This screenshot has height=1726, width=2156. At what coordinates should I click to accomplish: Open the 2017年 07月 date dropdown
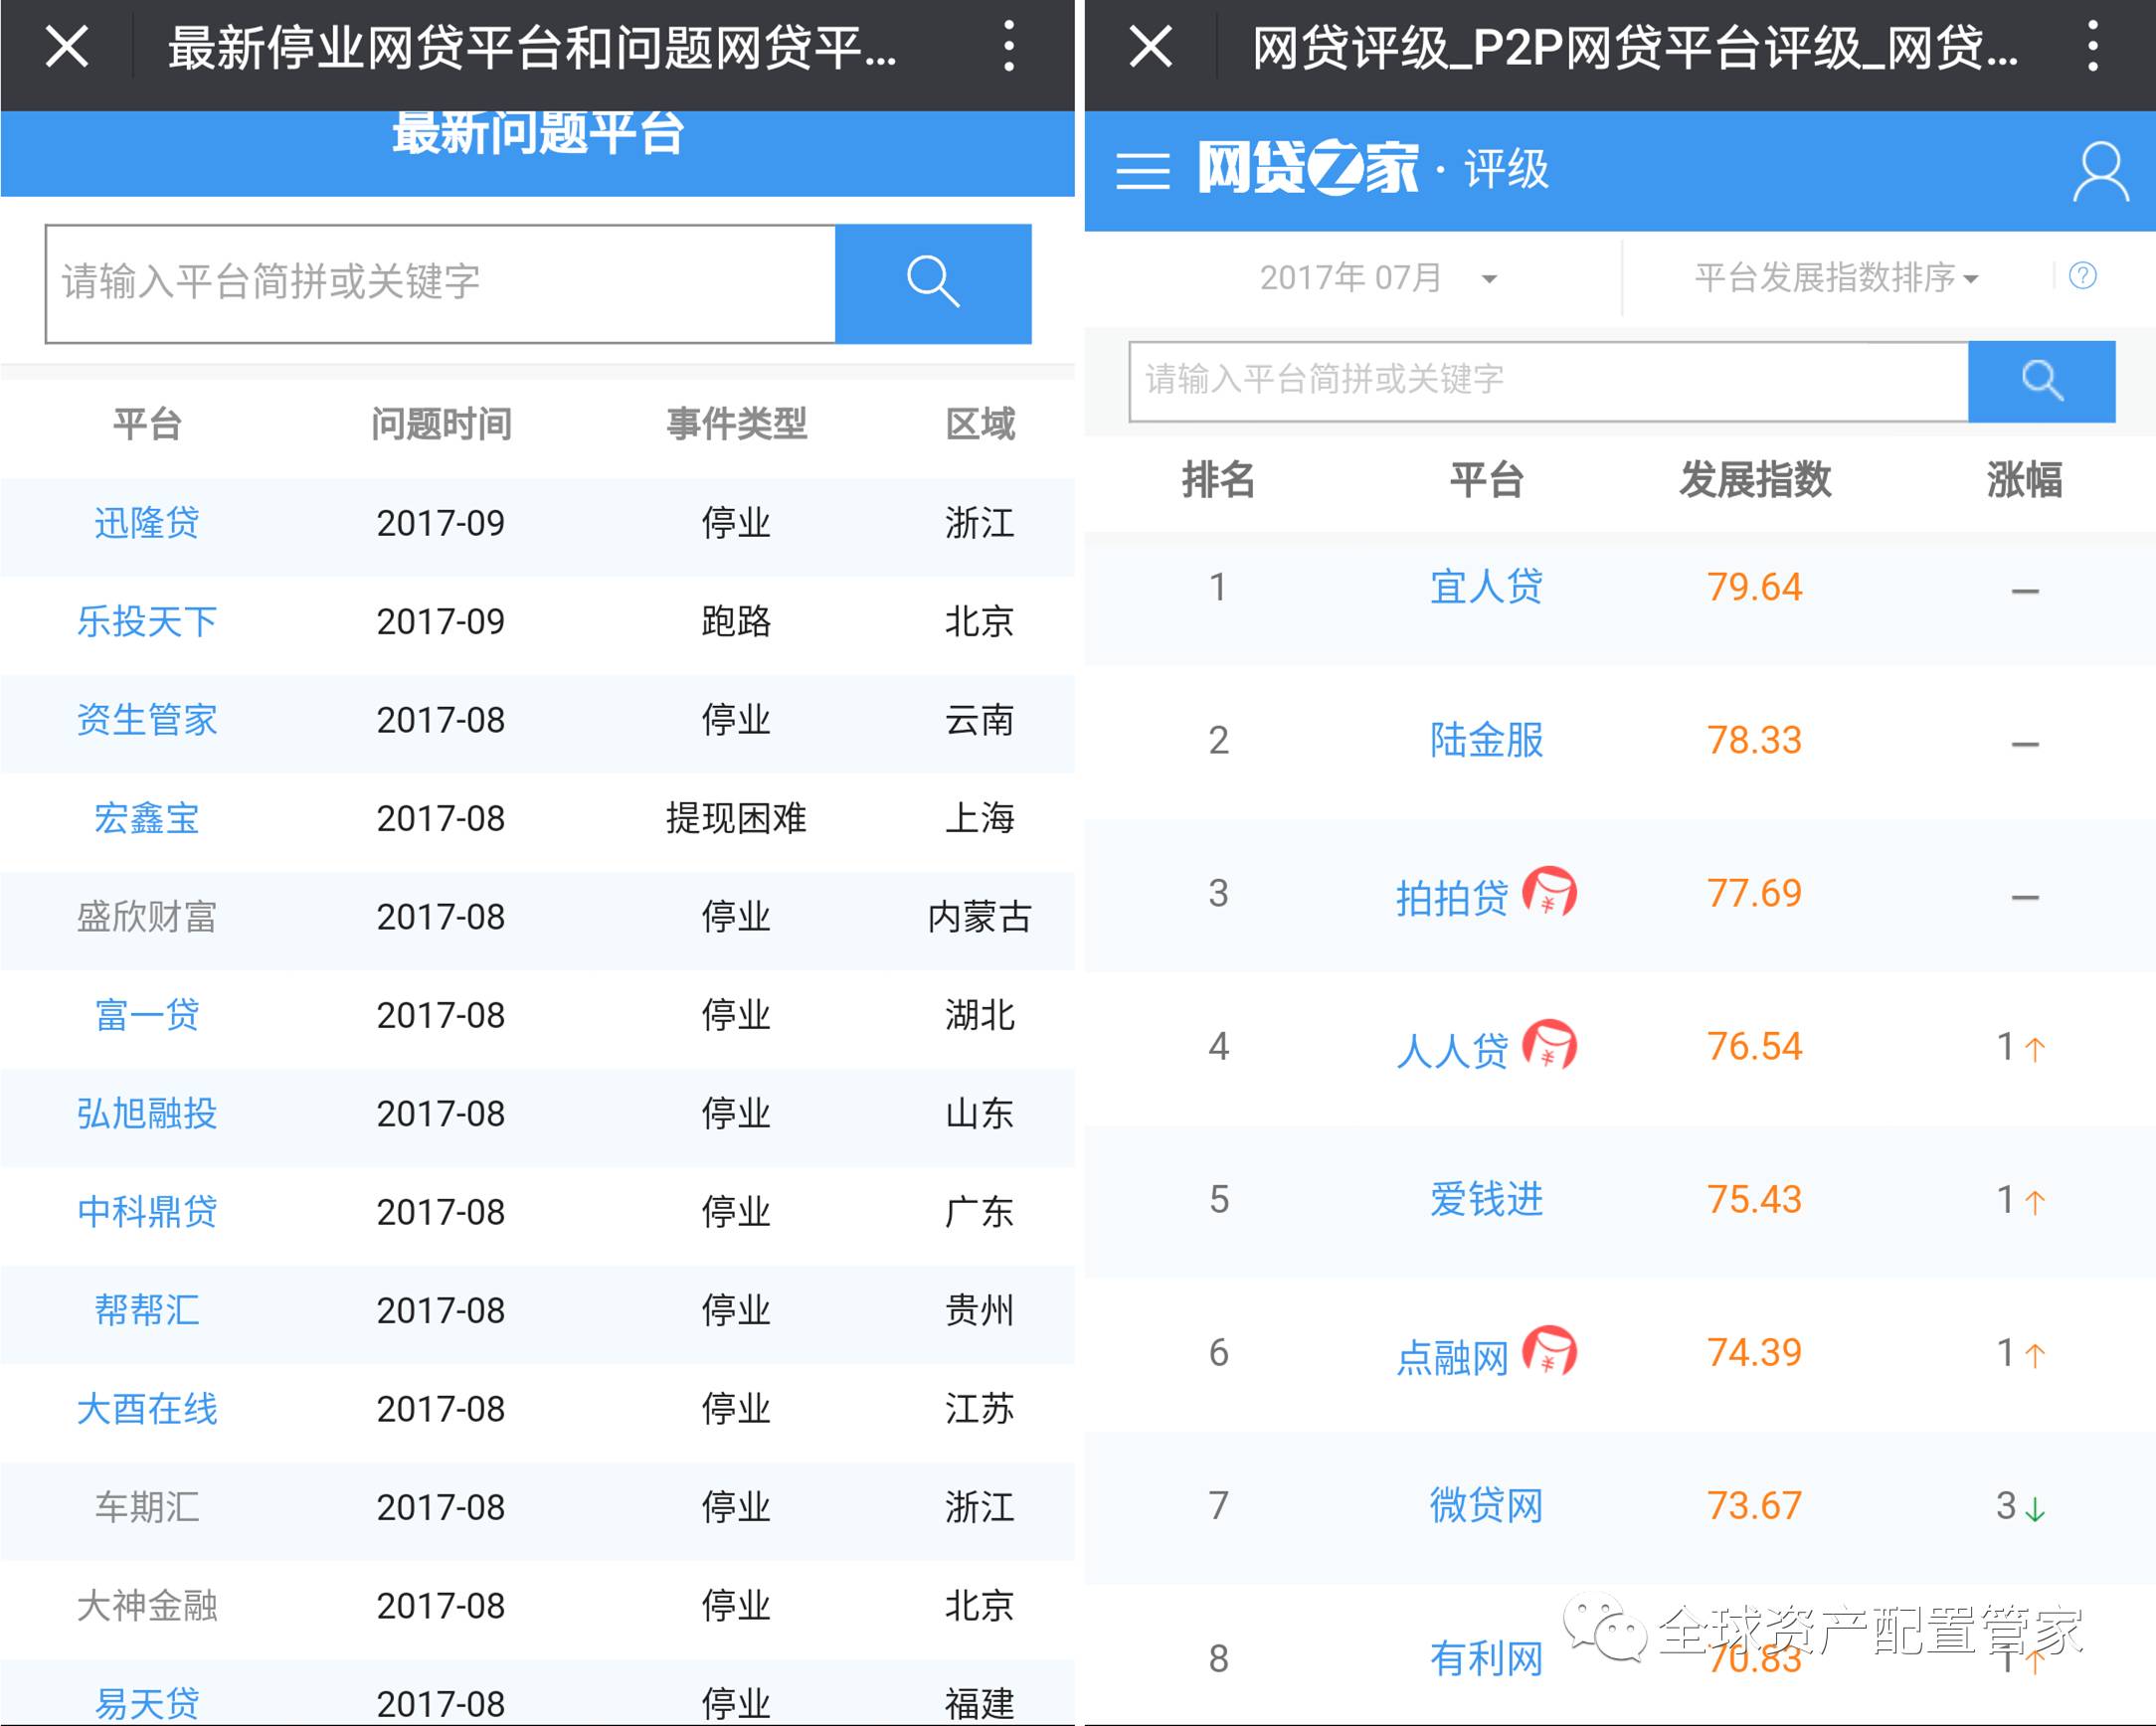pos(1378,277)
